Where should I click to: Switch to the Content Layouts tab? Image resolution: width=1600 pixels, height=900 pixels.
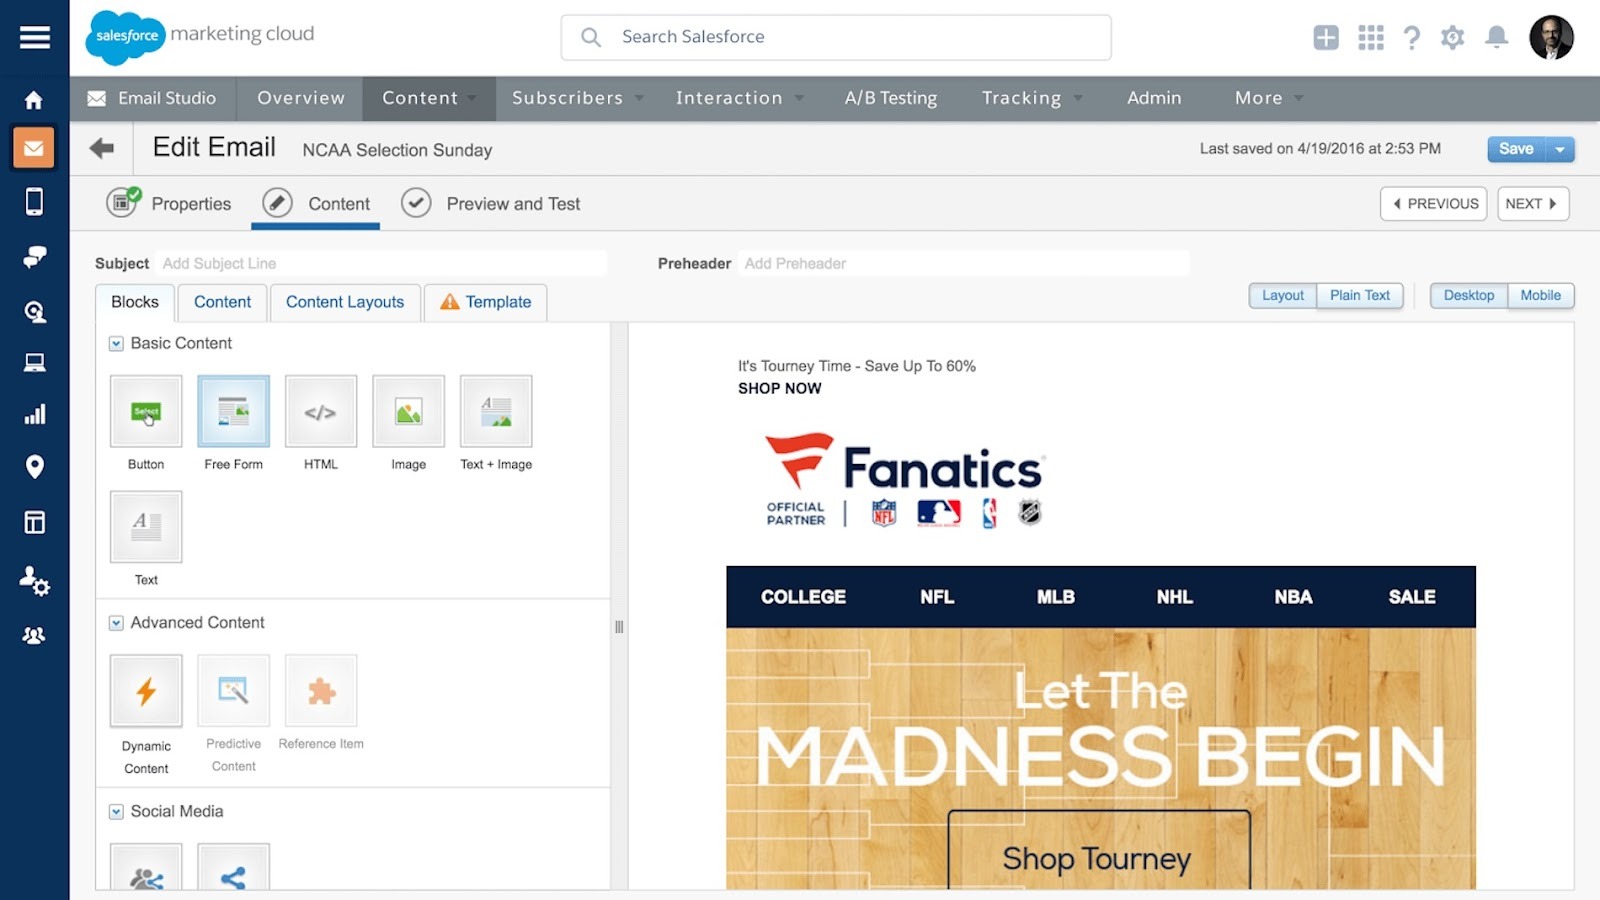pyautogui.click(x=344, y=302)
